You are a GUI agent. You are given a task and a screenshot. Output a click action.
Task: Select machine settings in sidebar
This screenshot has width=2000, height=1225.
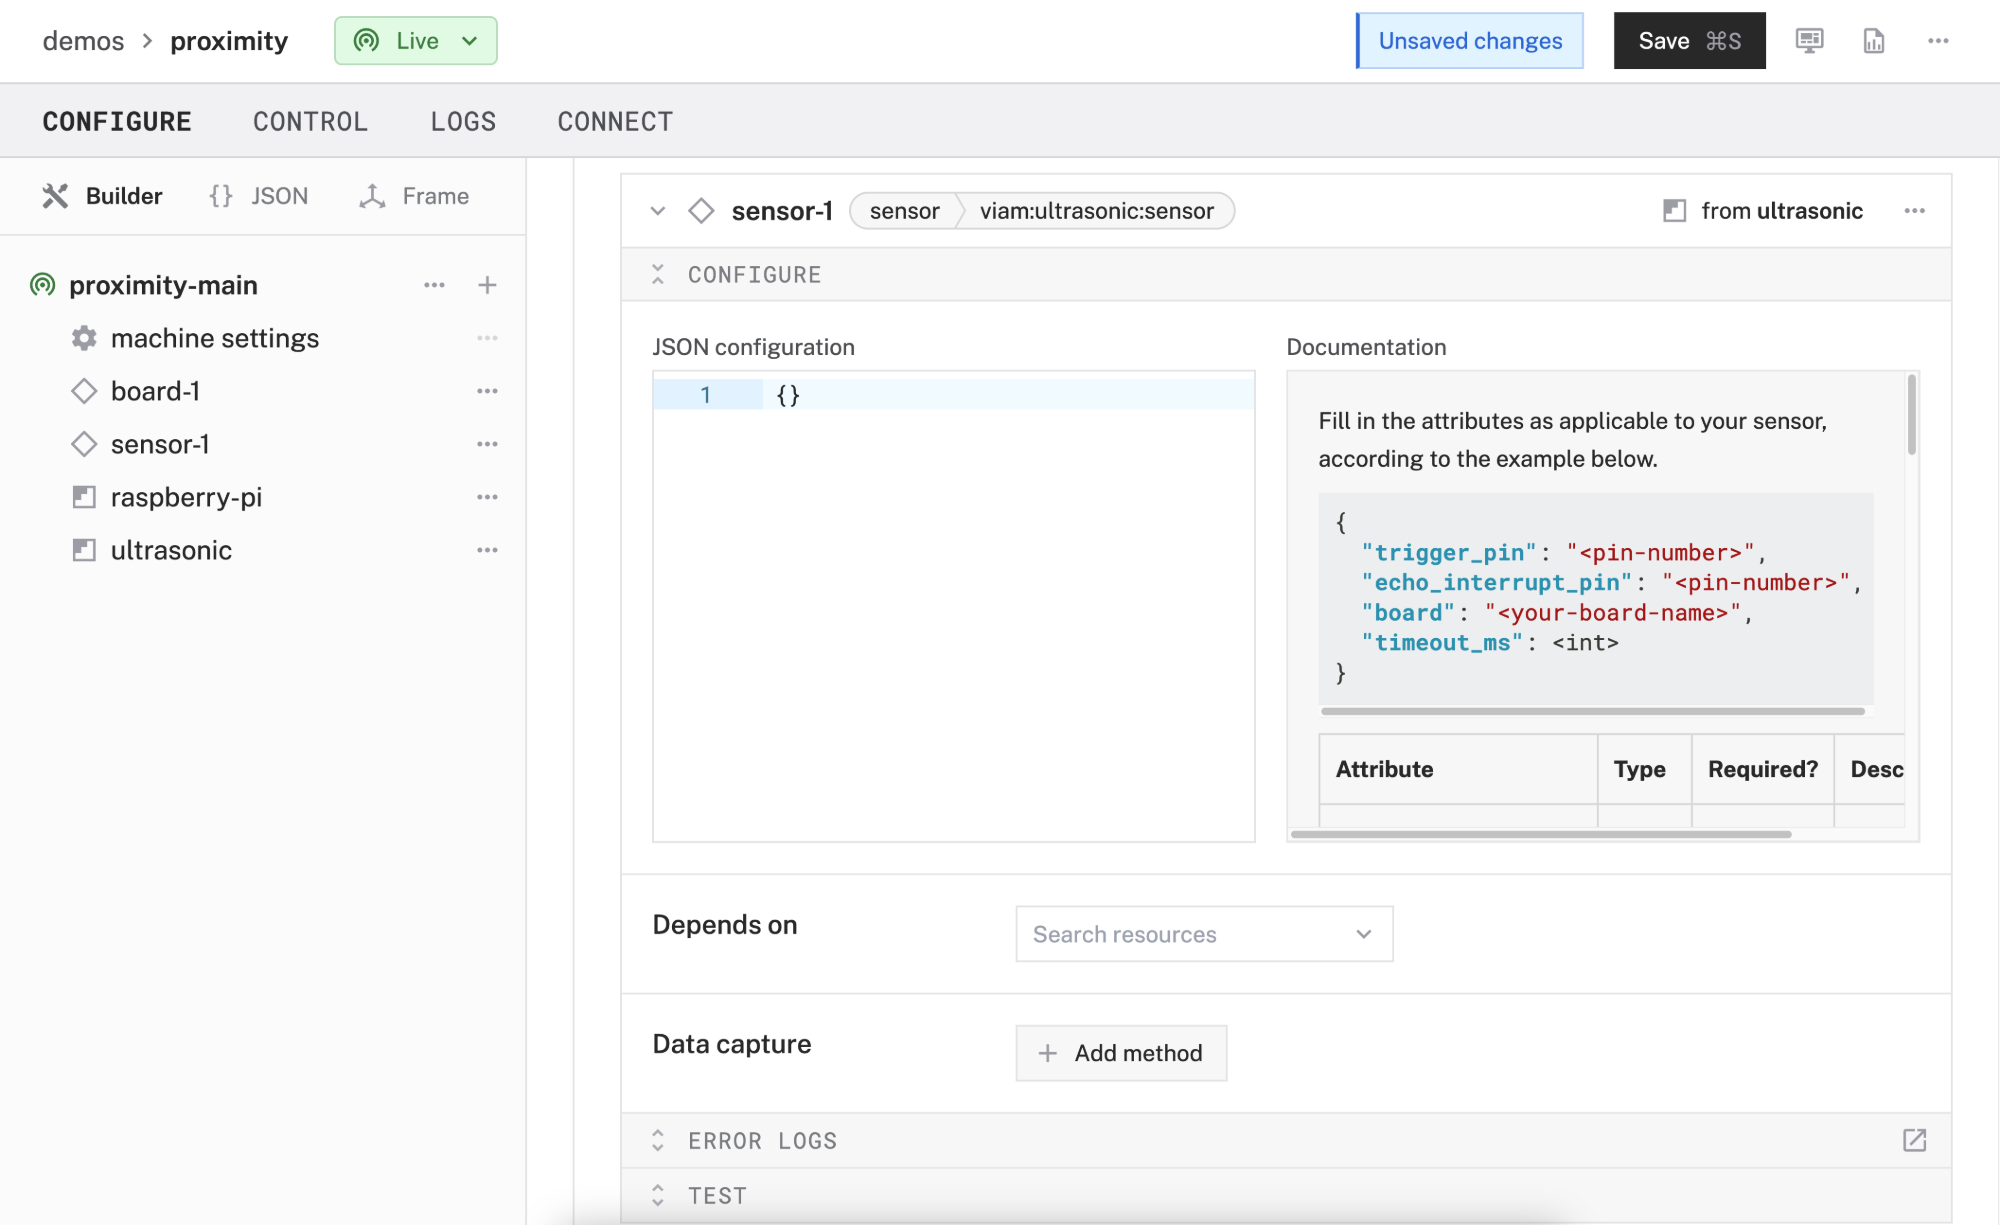215,338
